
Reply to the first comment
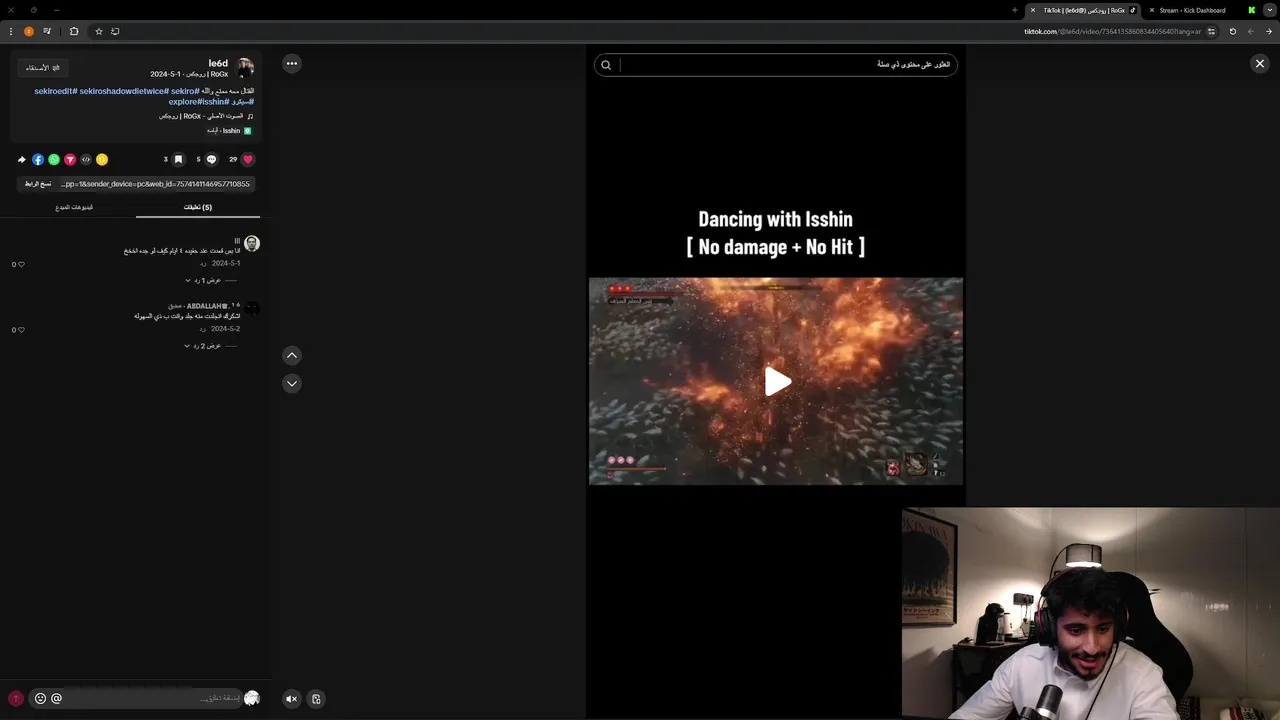203,263
